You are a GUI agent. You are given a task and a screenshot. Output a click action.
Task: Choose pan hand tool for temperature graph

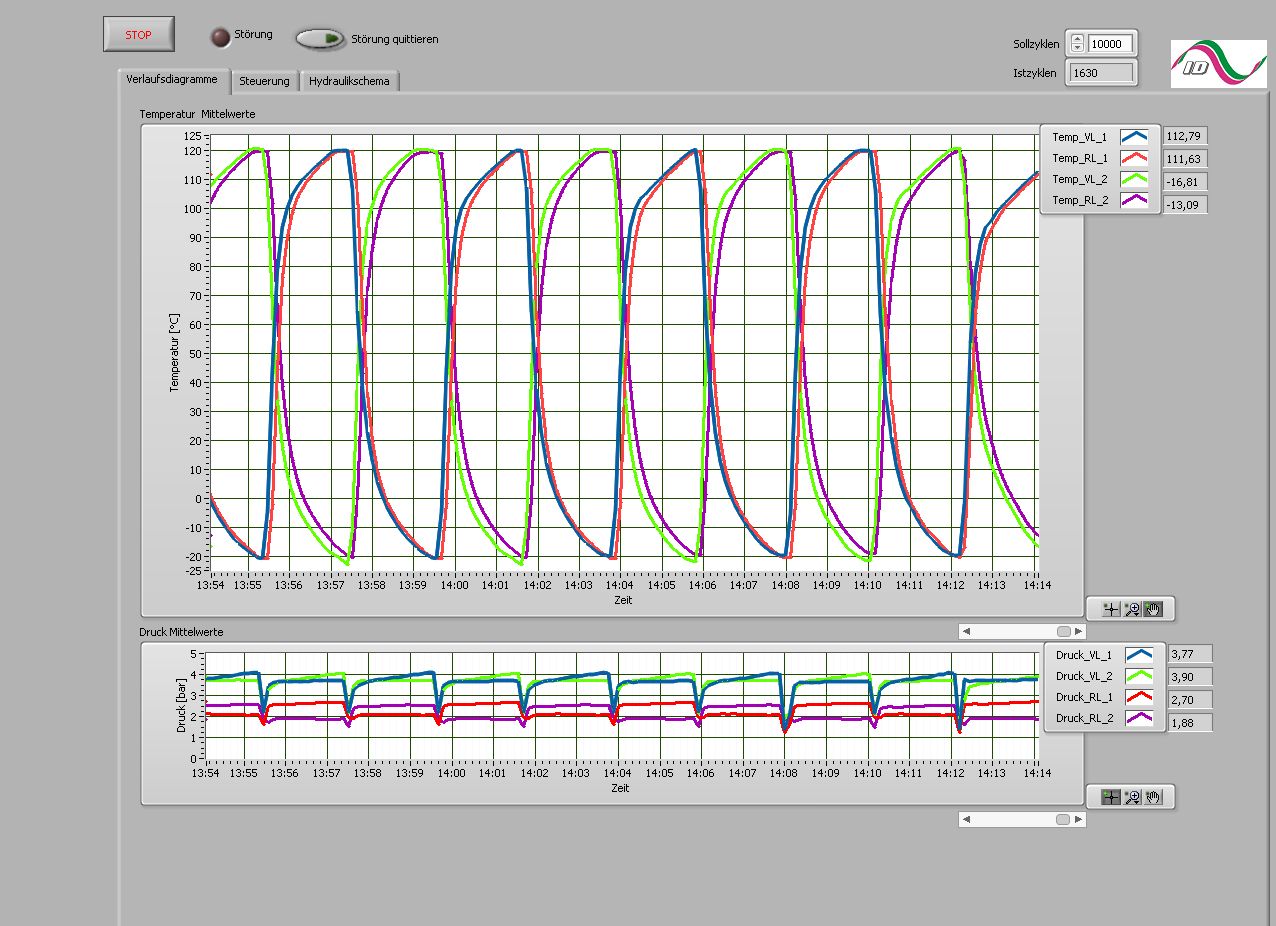[x=1153, y=608]
